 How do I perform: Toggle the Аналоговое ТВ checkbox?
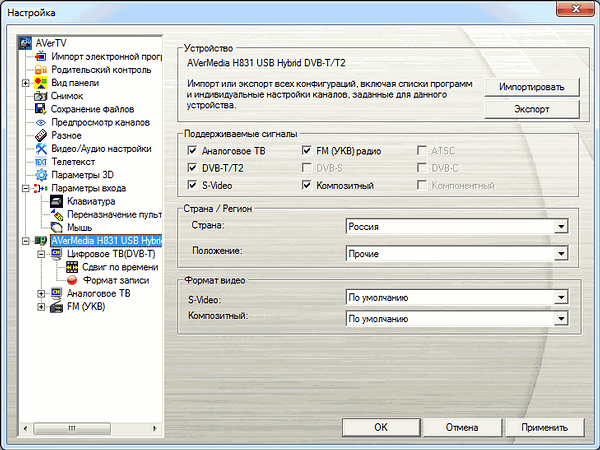(192, 150)
